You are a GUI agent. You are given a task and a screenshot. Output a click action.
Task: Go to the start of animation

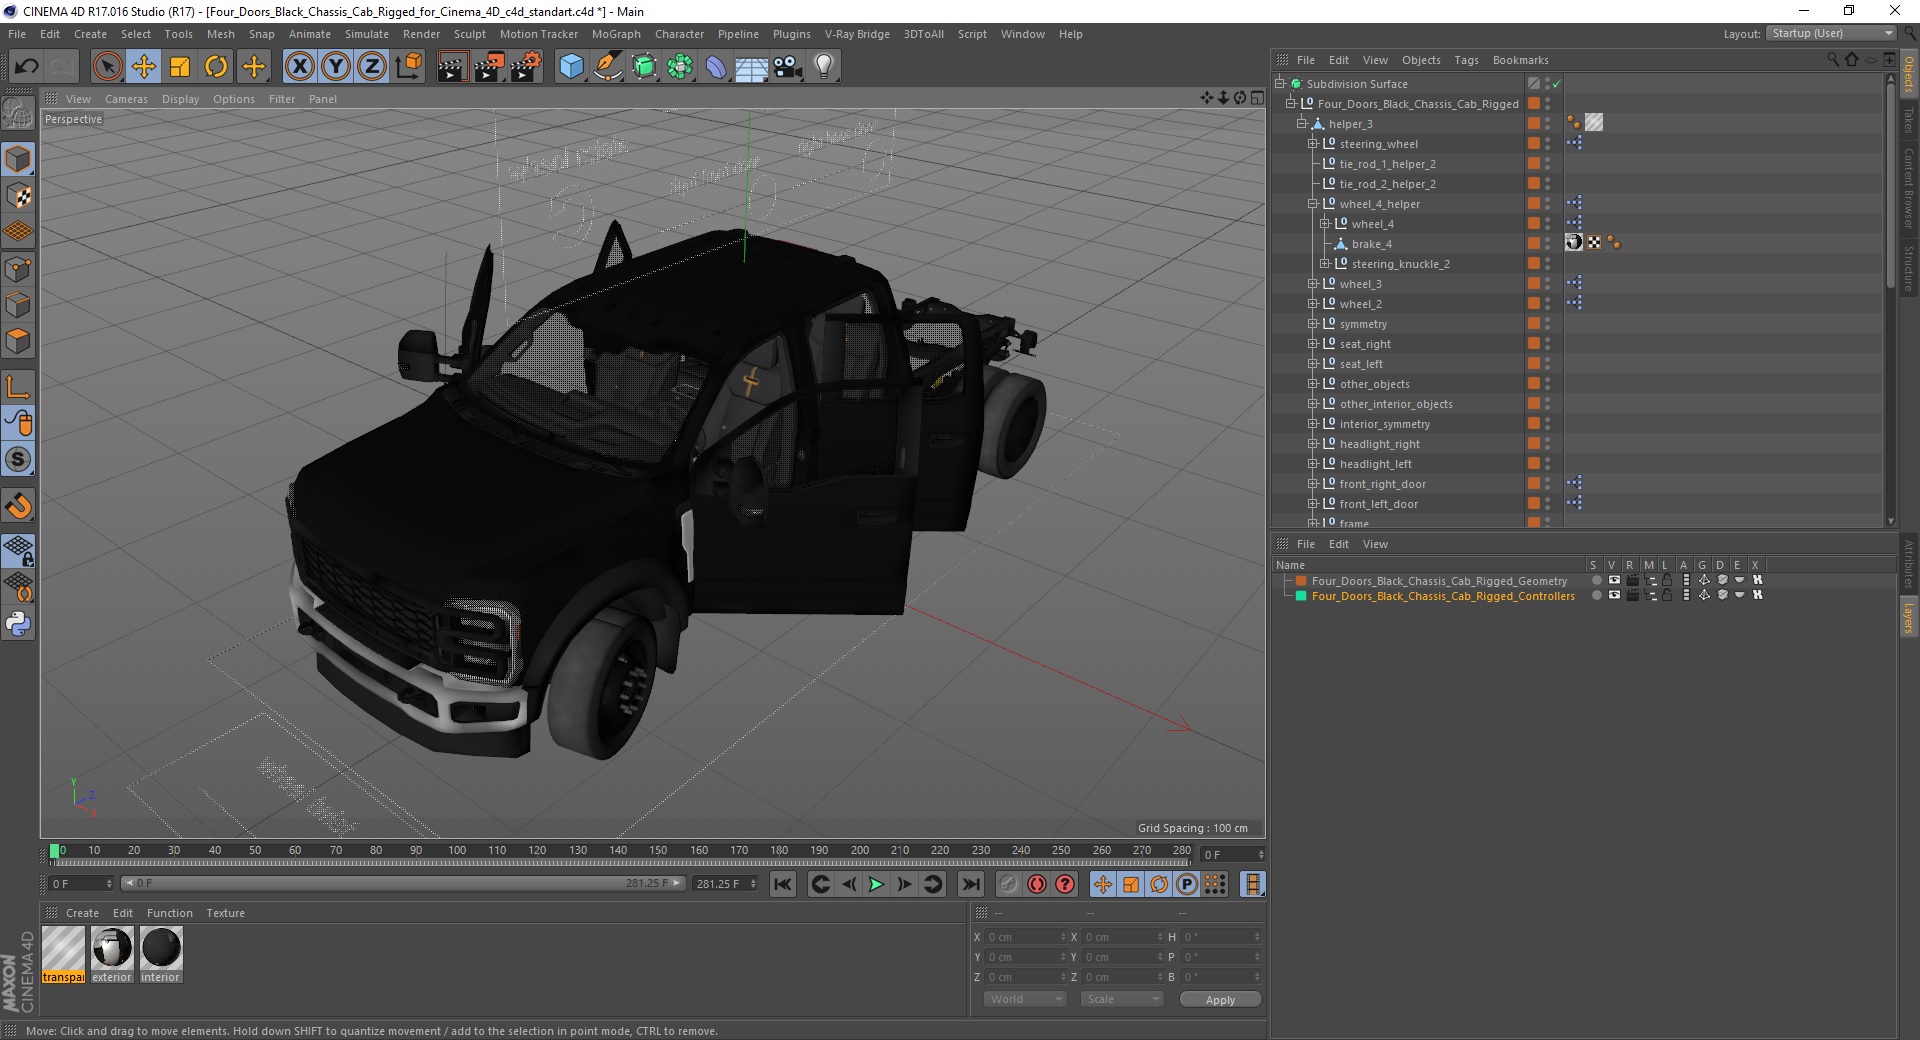[x=783, y=884]
